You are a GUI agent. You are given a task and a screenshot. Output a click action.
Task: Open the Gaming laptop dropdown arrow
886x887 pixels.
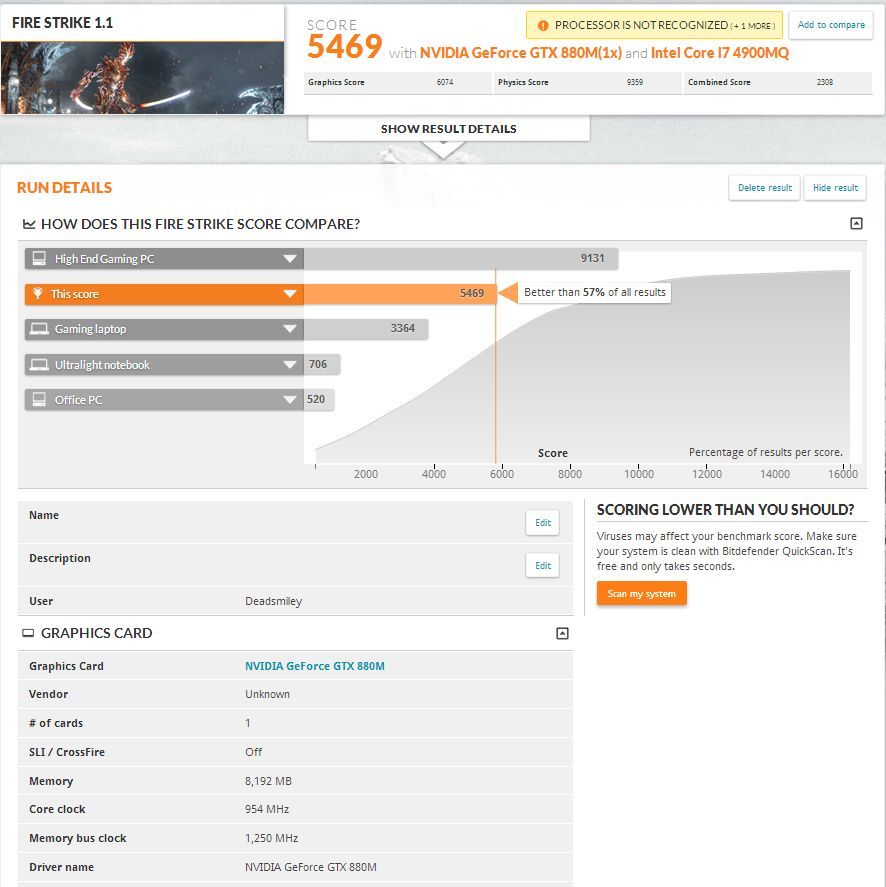click(290, 329)
